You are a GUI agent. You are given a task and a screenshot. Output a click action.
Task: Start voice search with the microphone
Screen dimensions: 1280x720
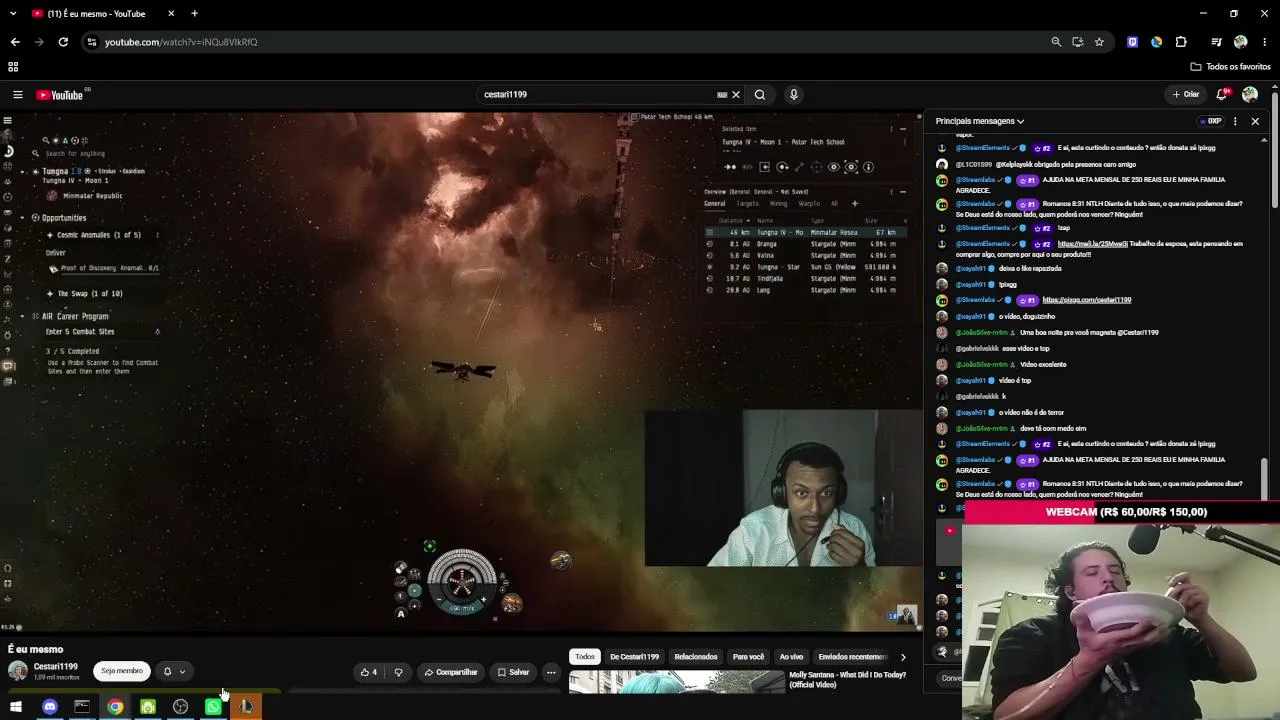[x=794, y=95]
